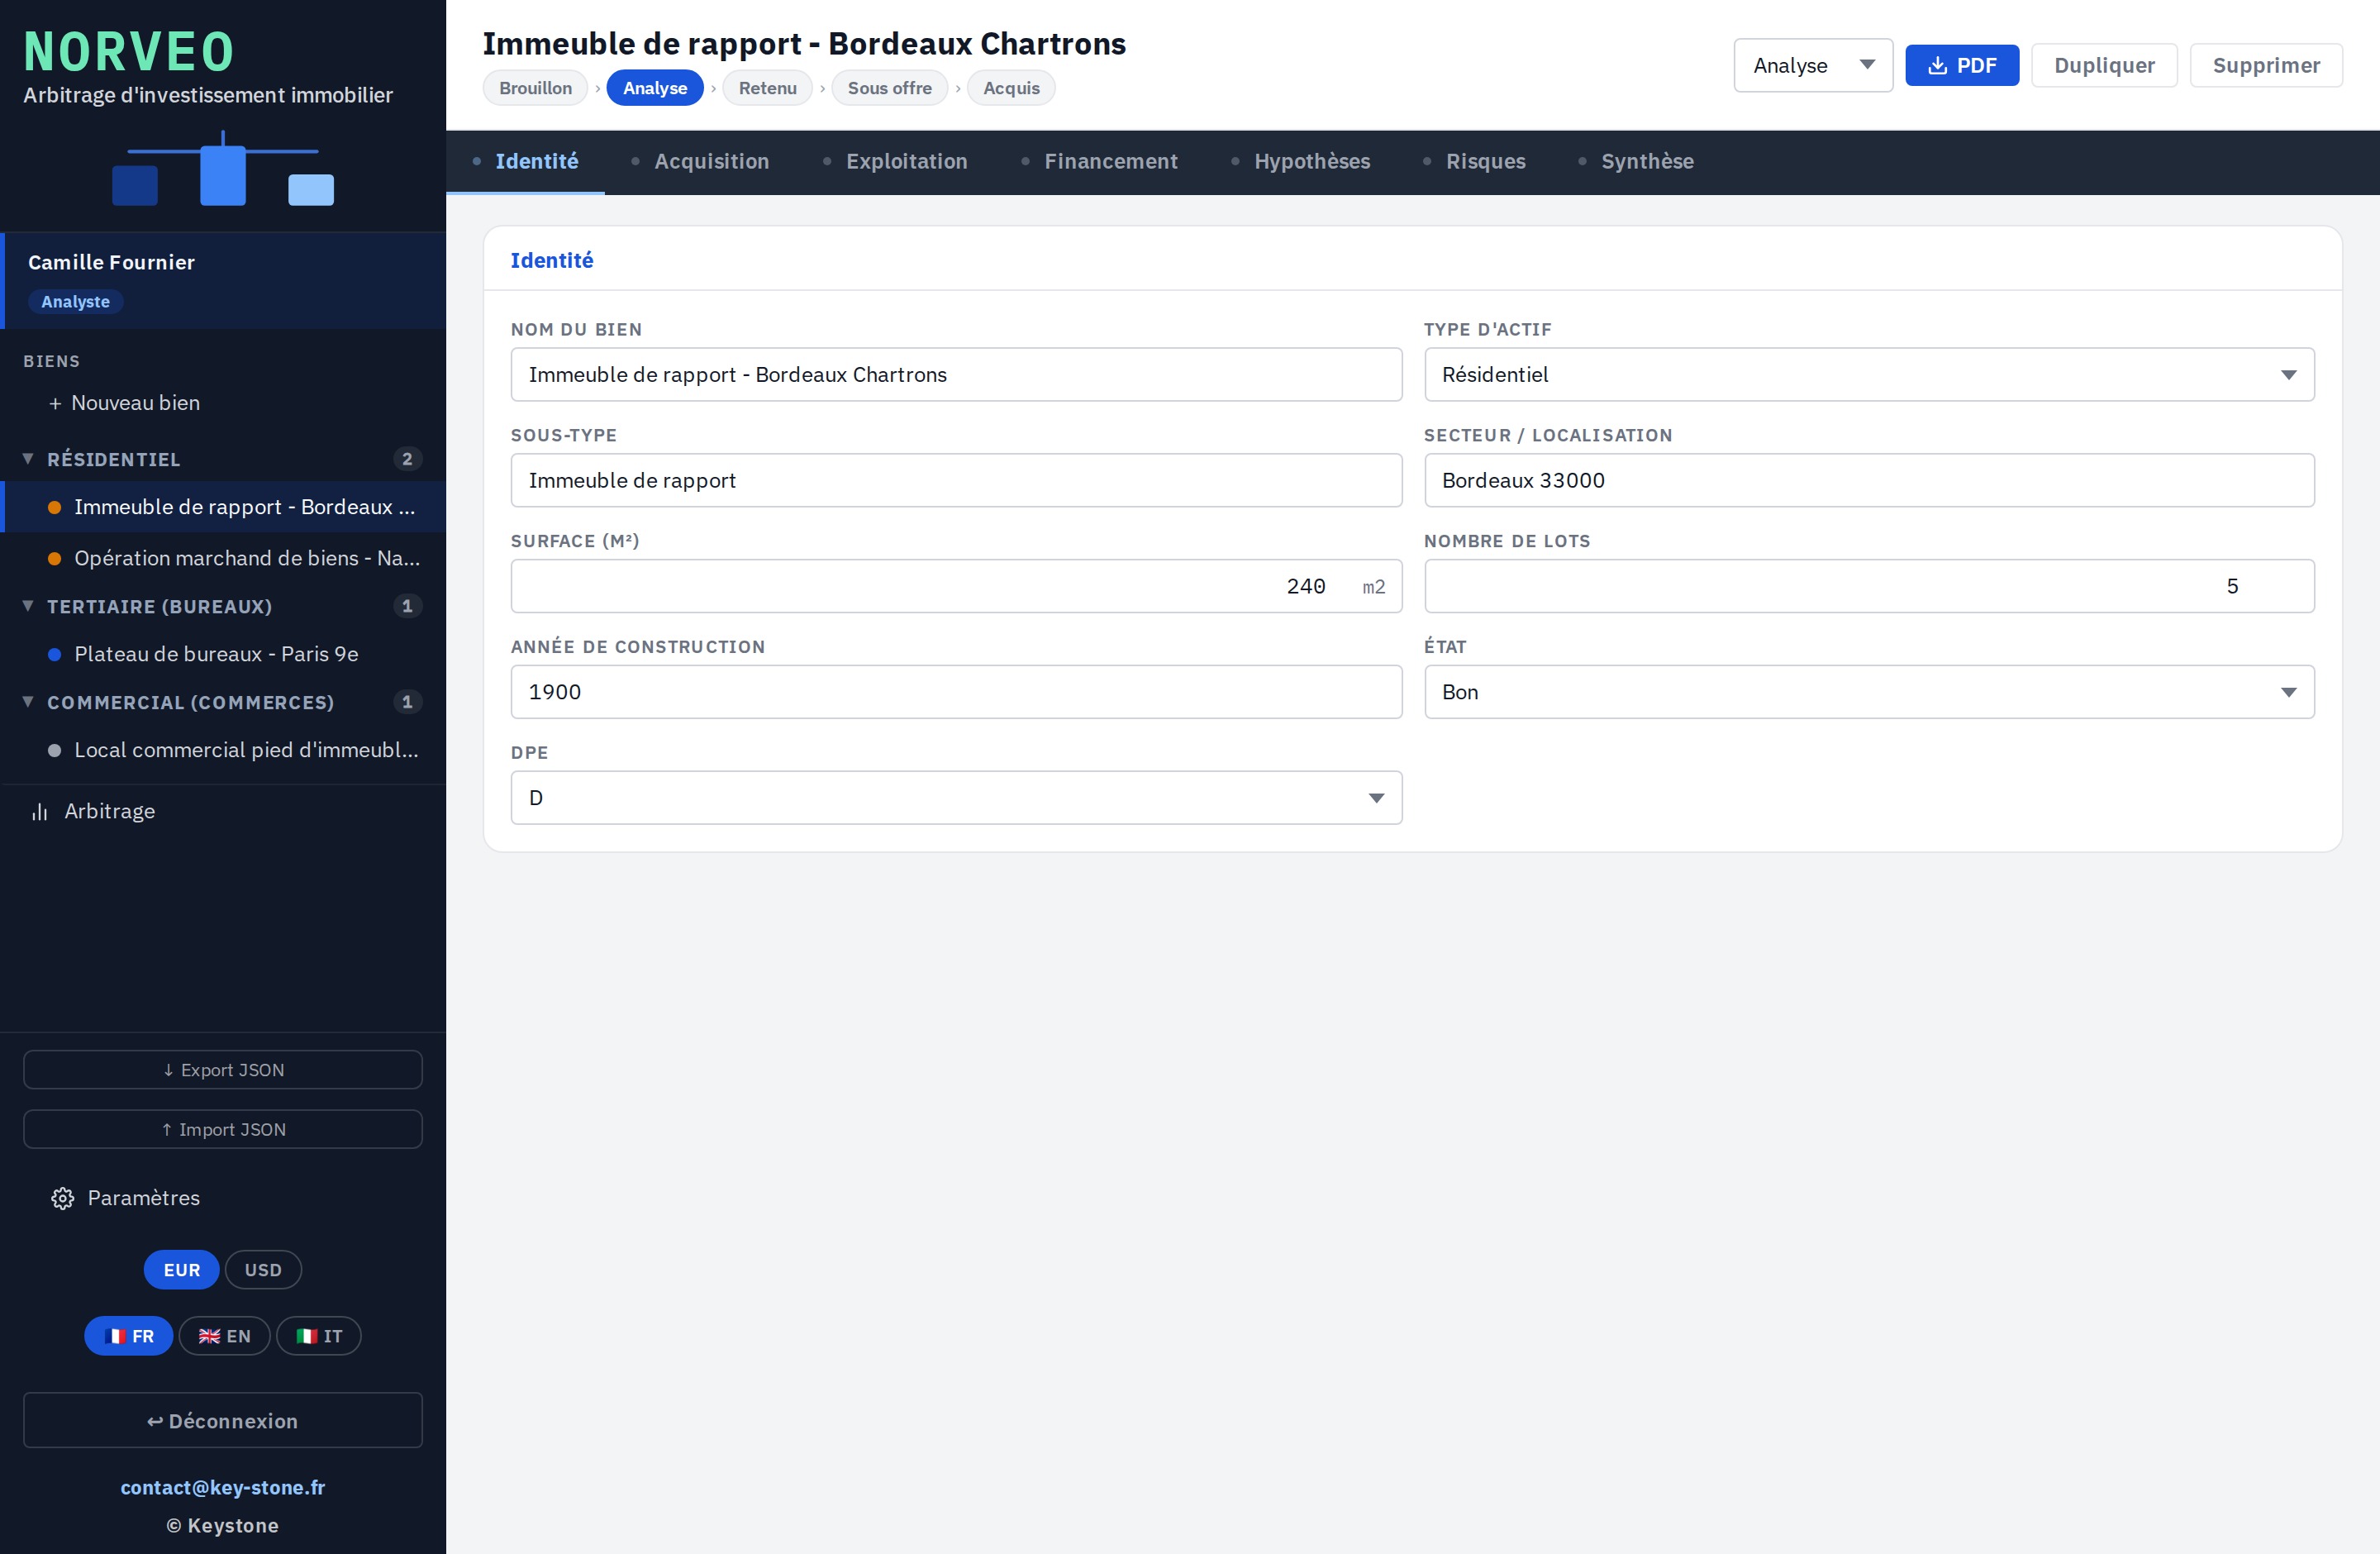
Task: Click the Paramètres gear icon
Action: pyautogui.click(x=62, y=1198)
